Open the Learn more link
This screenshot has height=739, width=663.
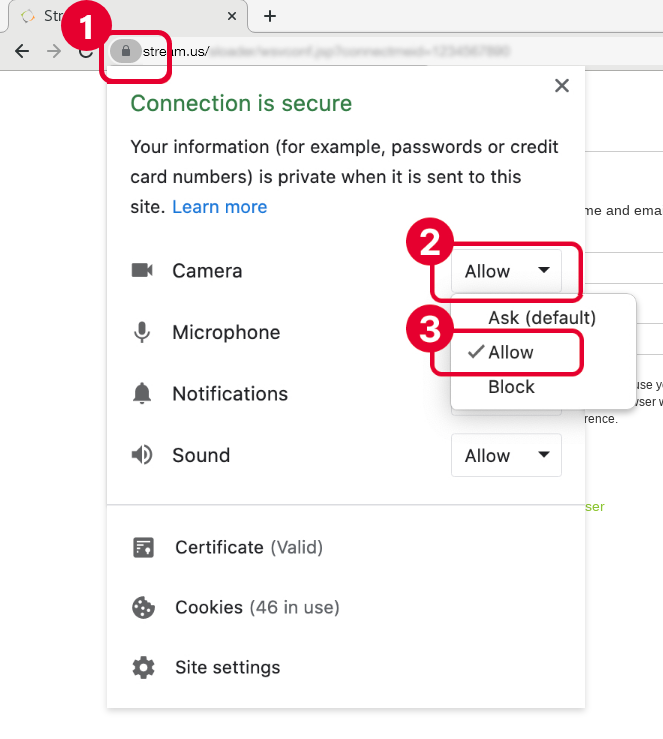click(x=219, y=207)
